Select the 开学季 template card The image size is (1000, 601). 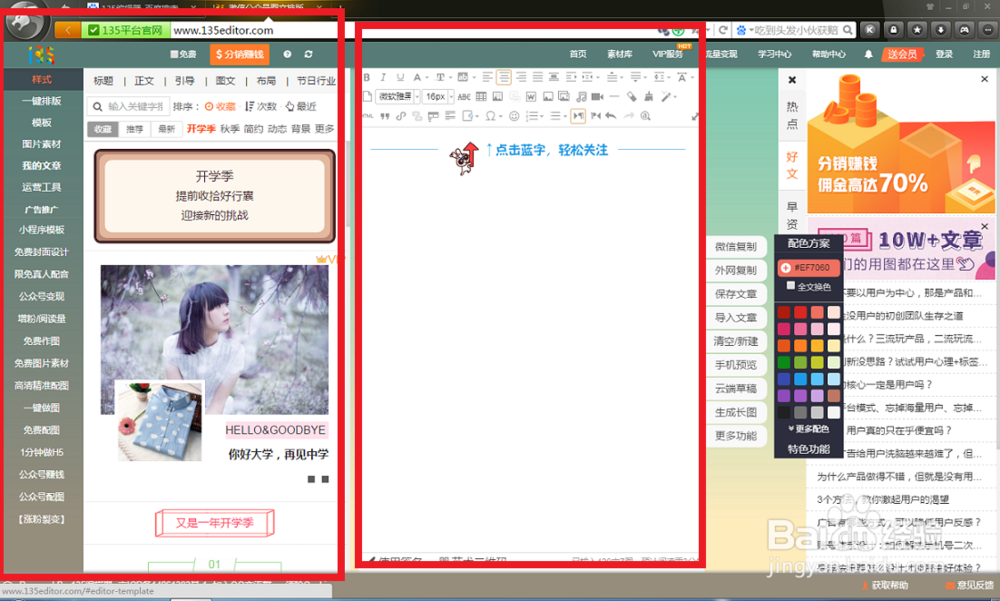point(214,196)
